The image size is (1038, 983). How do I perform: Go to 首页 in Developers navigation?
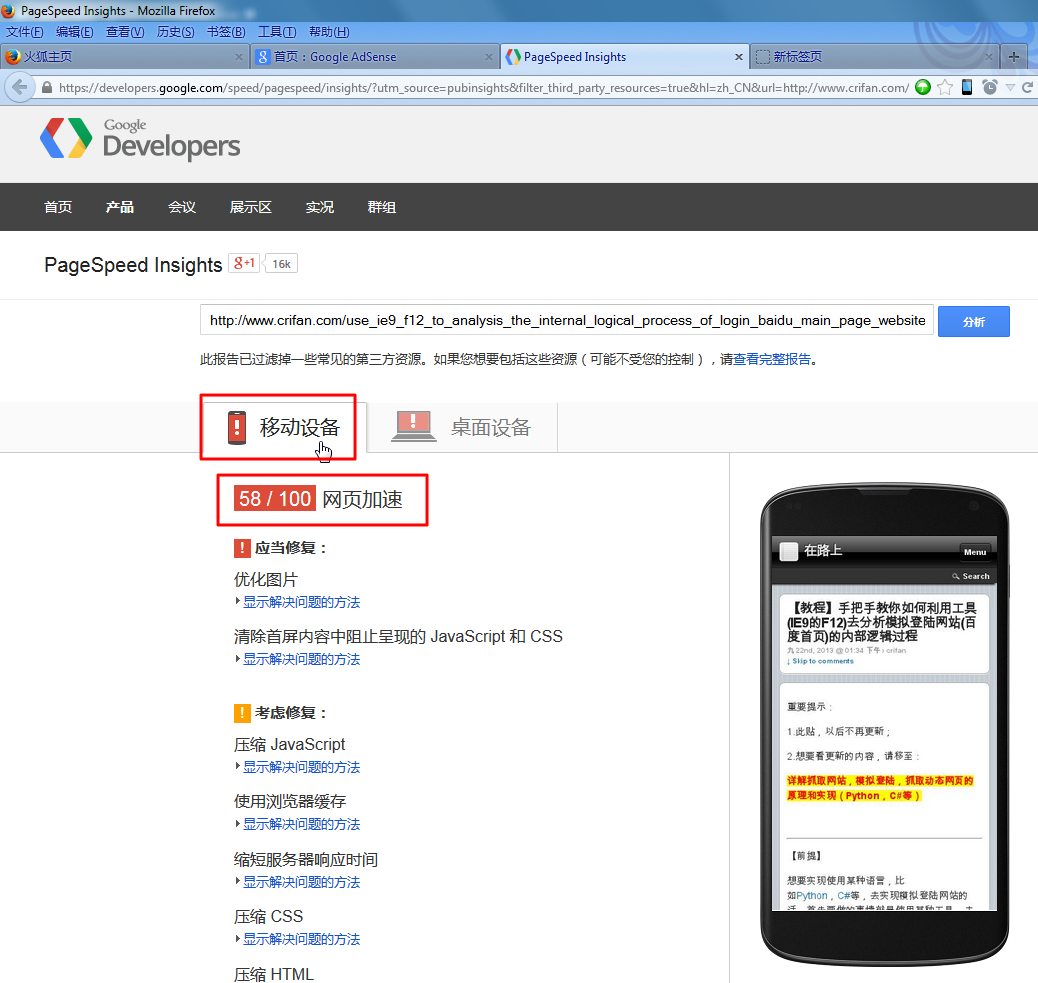tap(58, 207)
